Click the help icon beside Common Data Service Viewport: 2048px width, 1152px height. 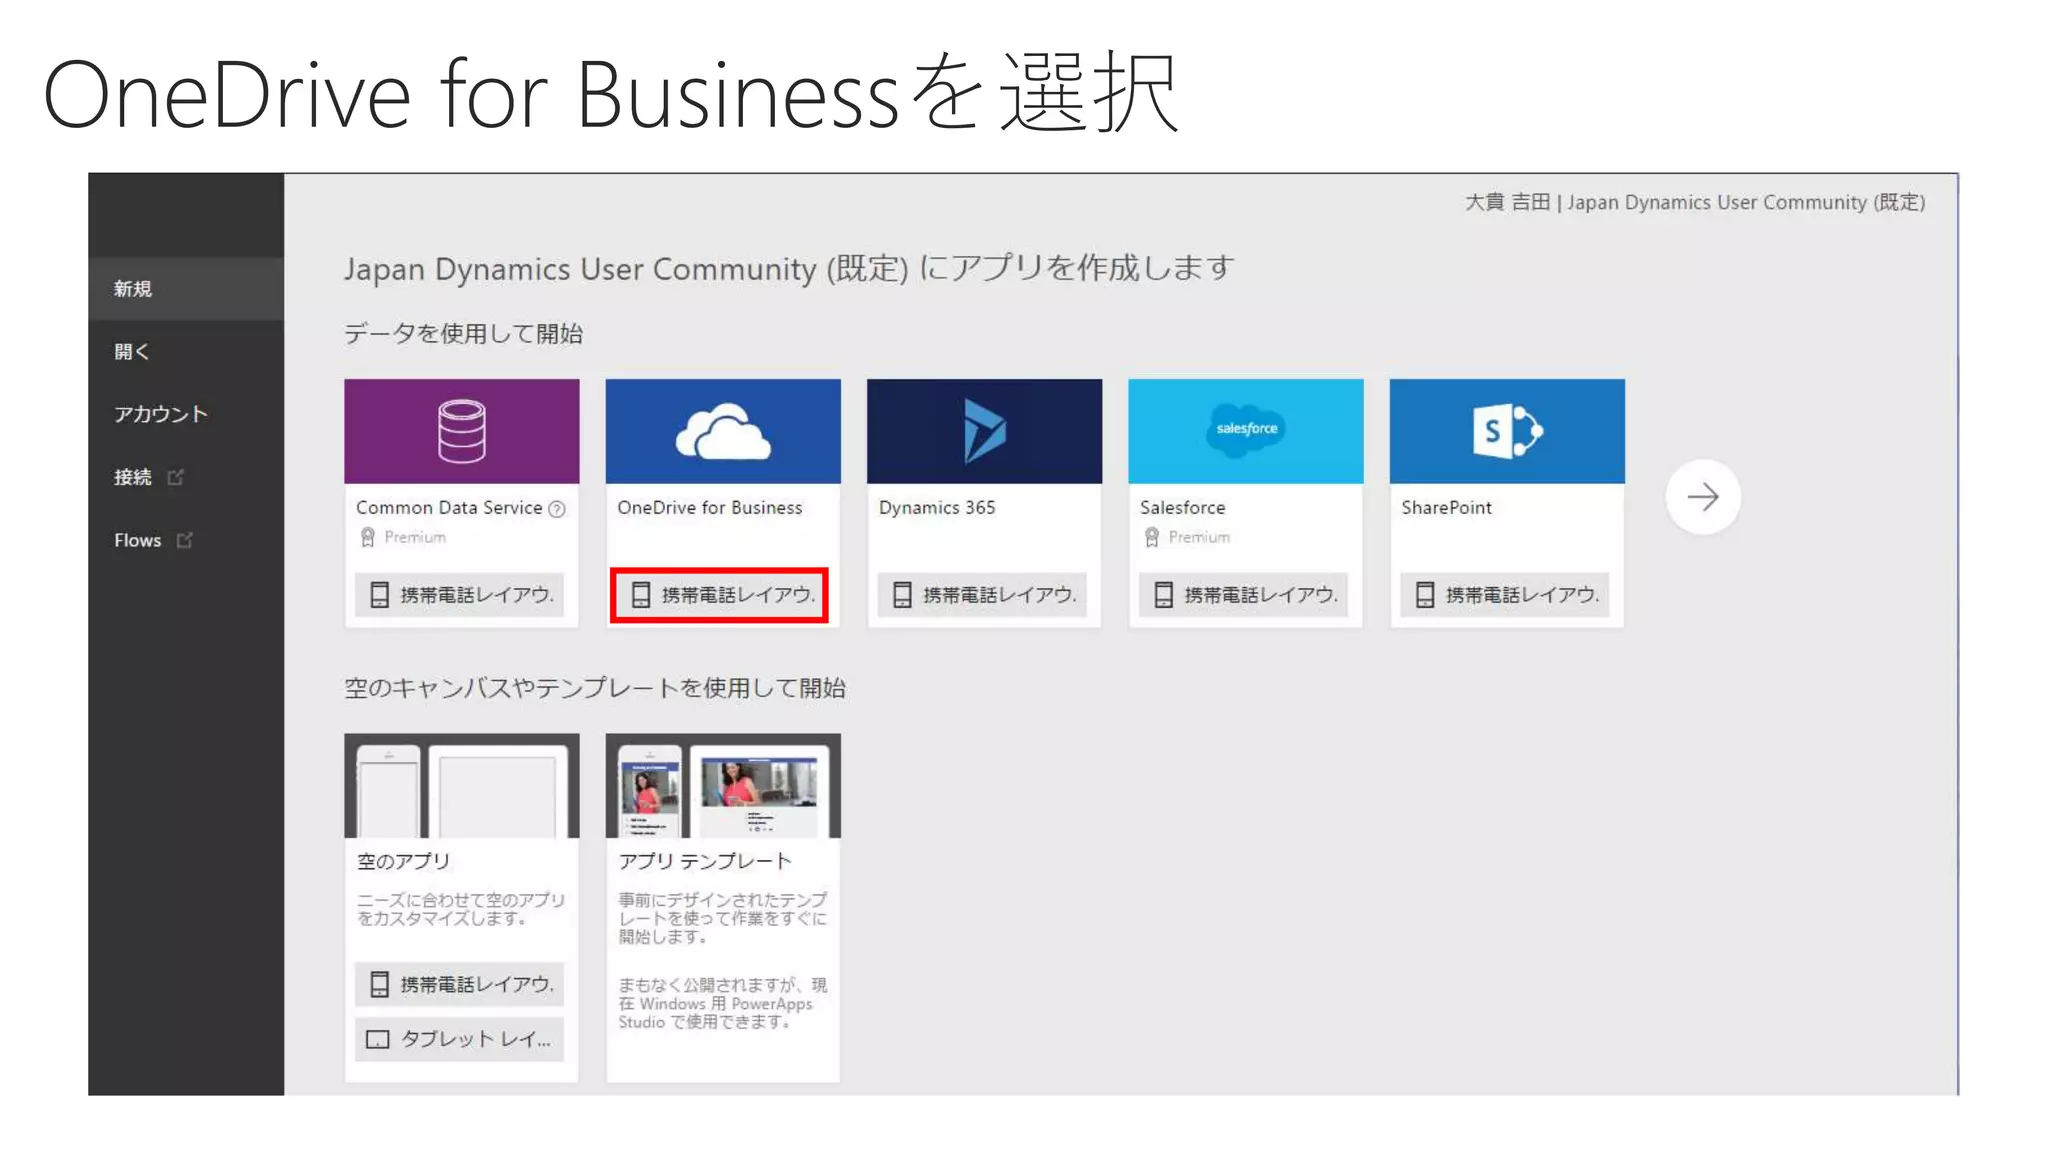click(557, 509)
